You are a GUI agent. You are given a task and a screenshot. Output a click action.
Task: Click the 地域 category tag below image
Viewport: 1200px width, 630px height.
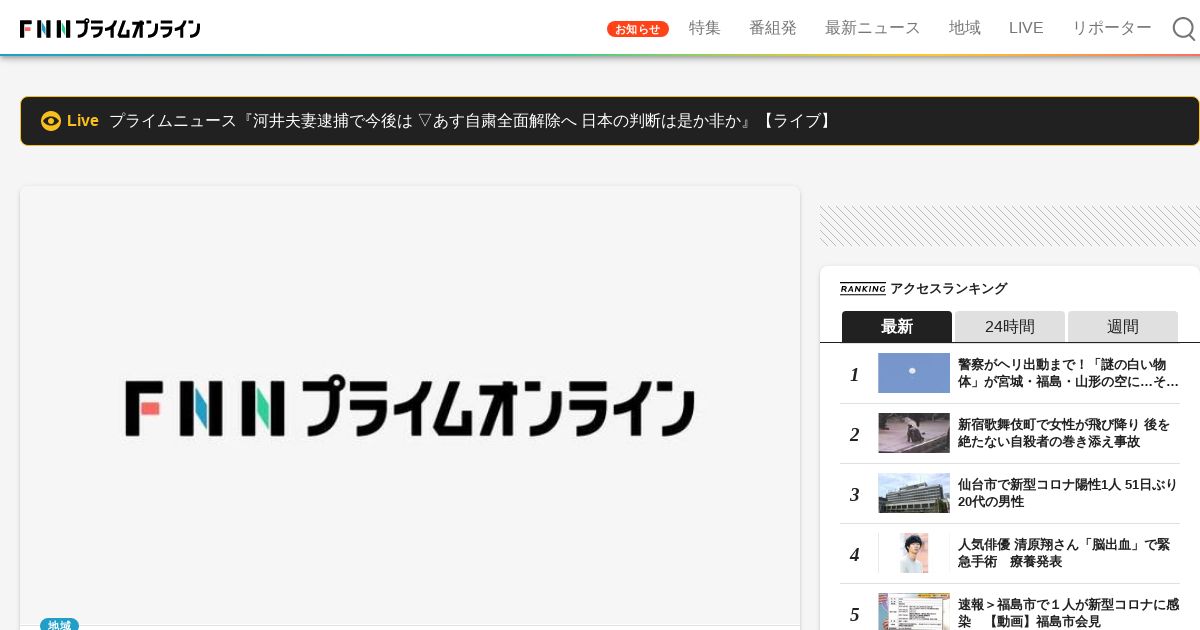[59, 625]
